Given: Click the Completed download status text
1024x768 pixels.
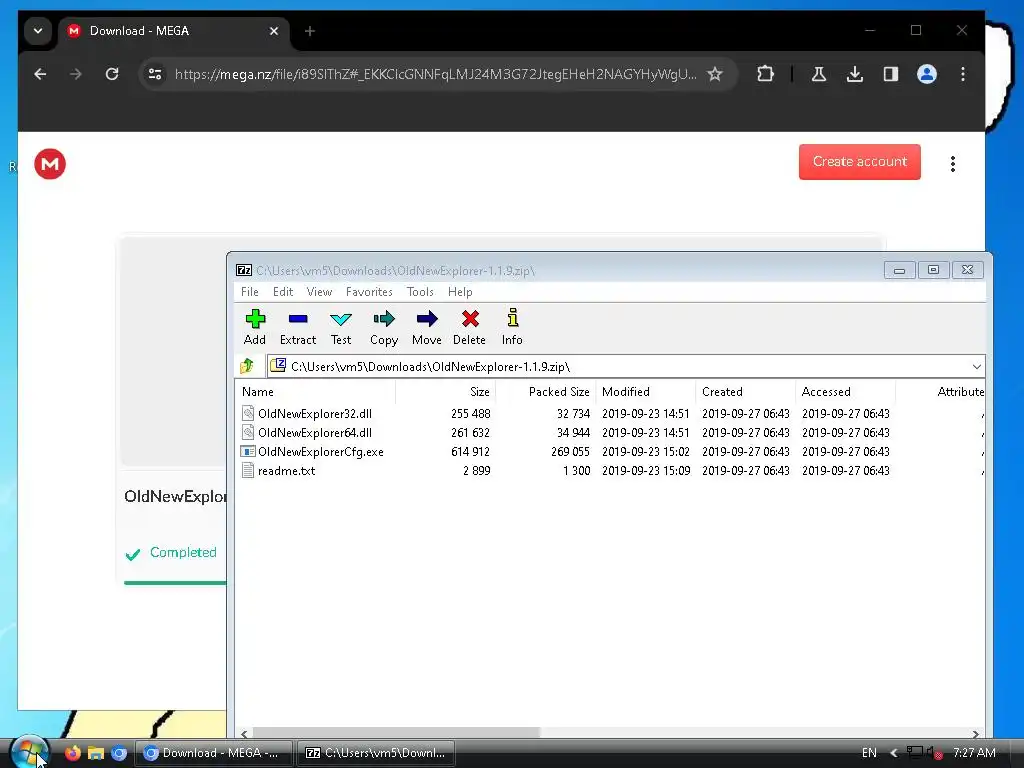Looking at the screenshot, I should pyautogui.click(x=183, y=552).
